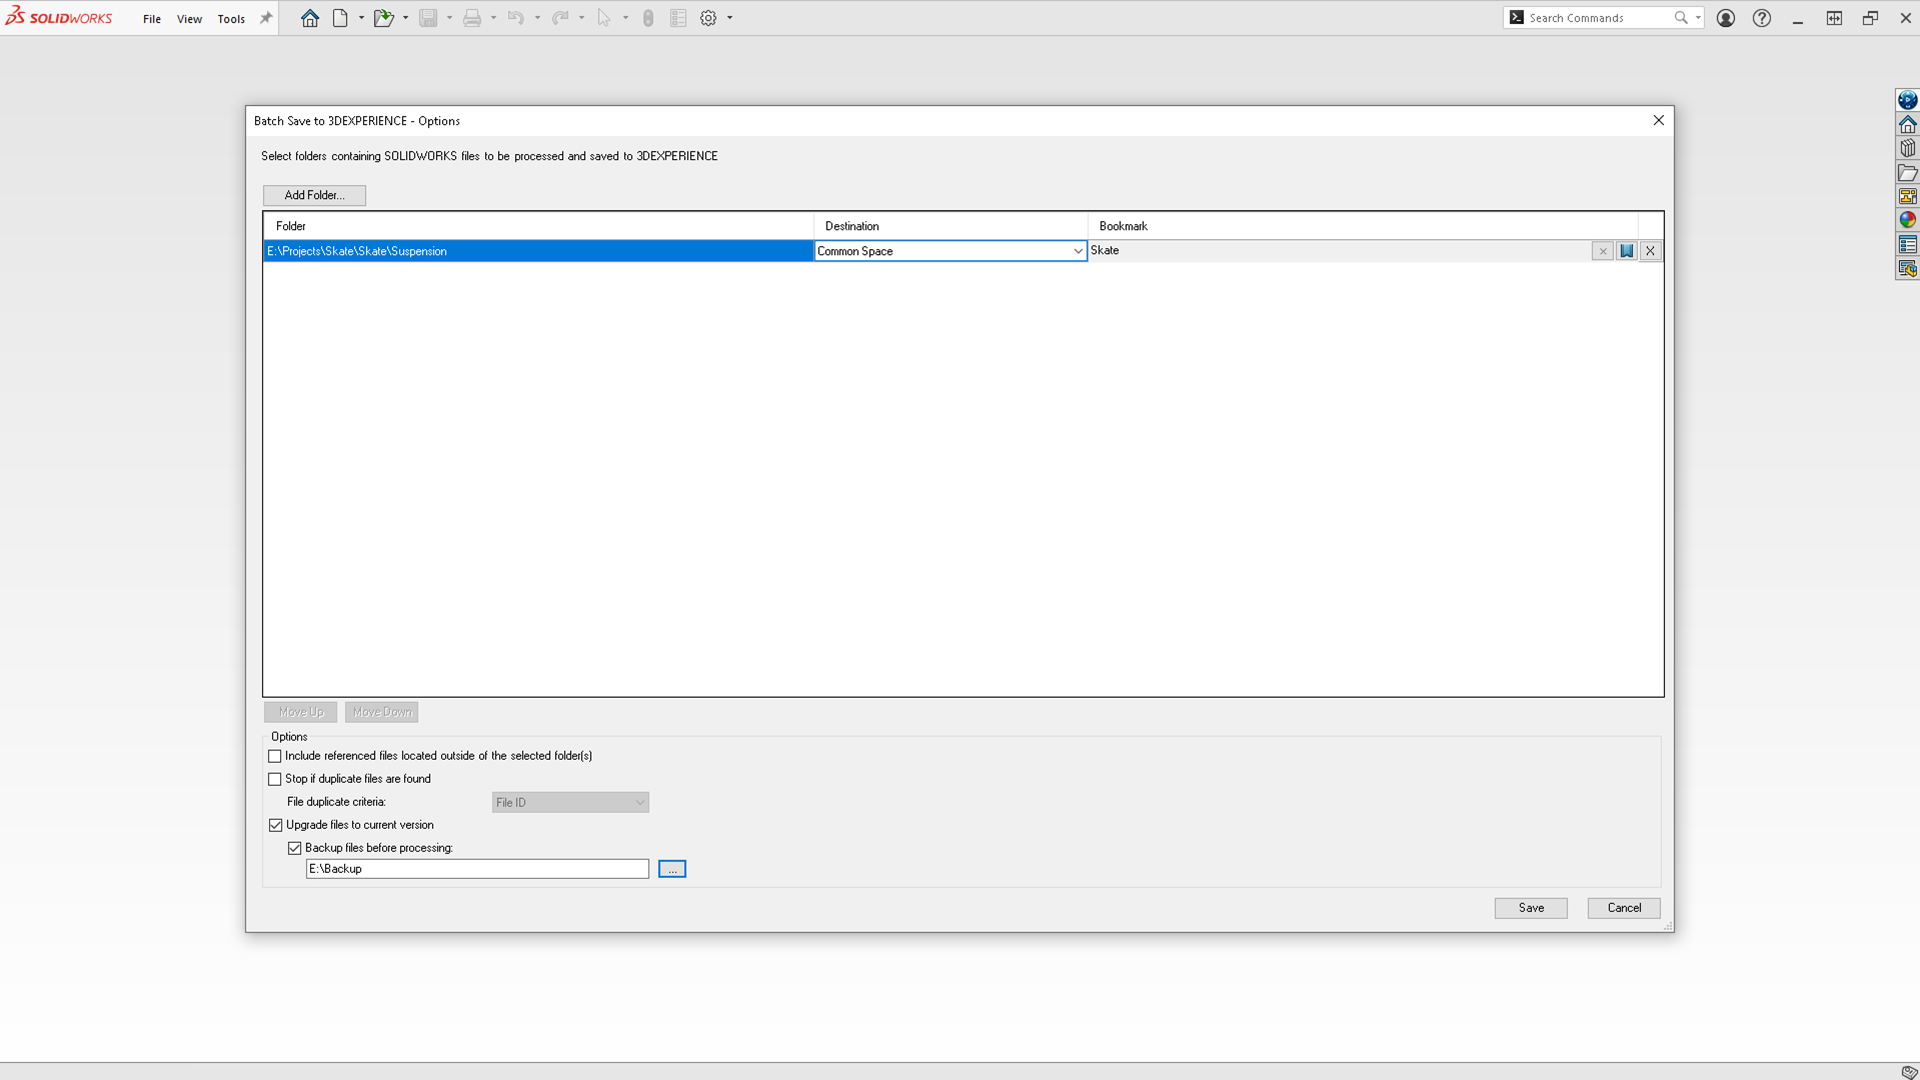Expand the Common Space destination dropdown
Screen dimensions: 1920x1080
pyautogui.click(x=1077, y=251)
